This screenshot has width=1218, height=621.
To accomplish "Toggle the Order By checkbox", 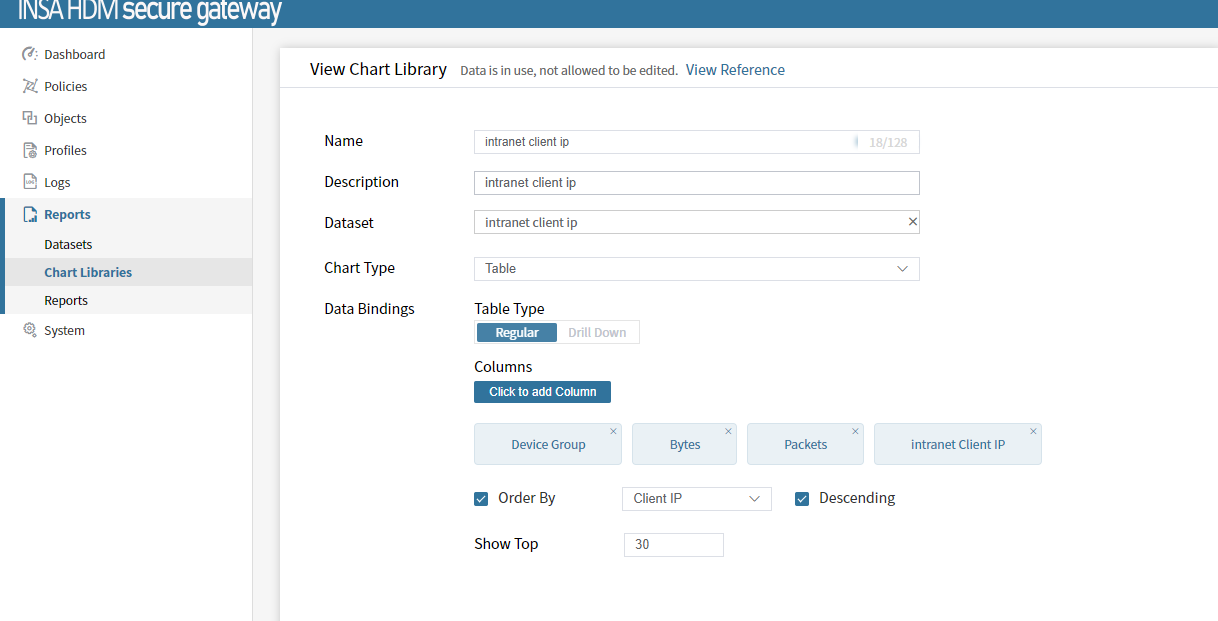I will coord(481,499).
